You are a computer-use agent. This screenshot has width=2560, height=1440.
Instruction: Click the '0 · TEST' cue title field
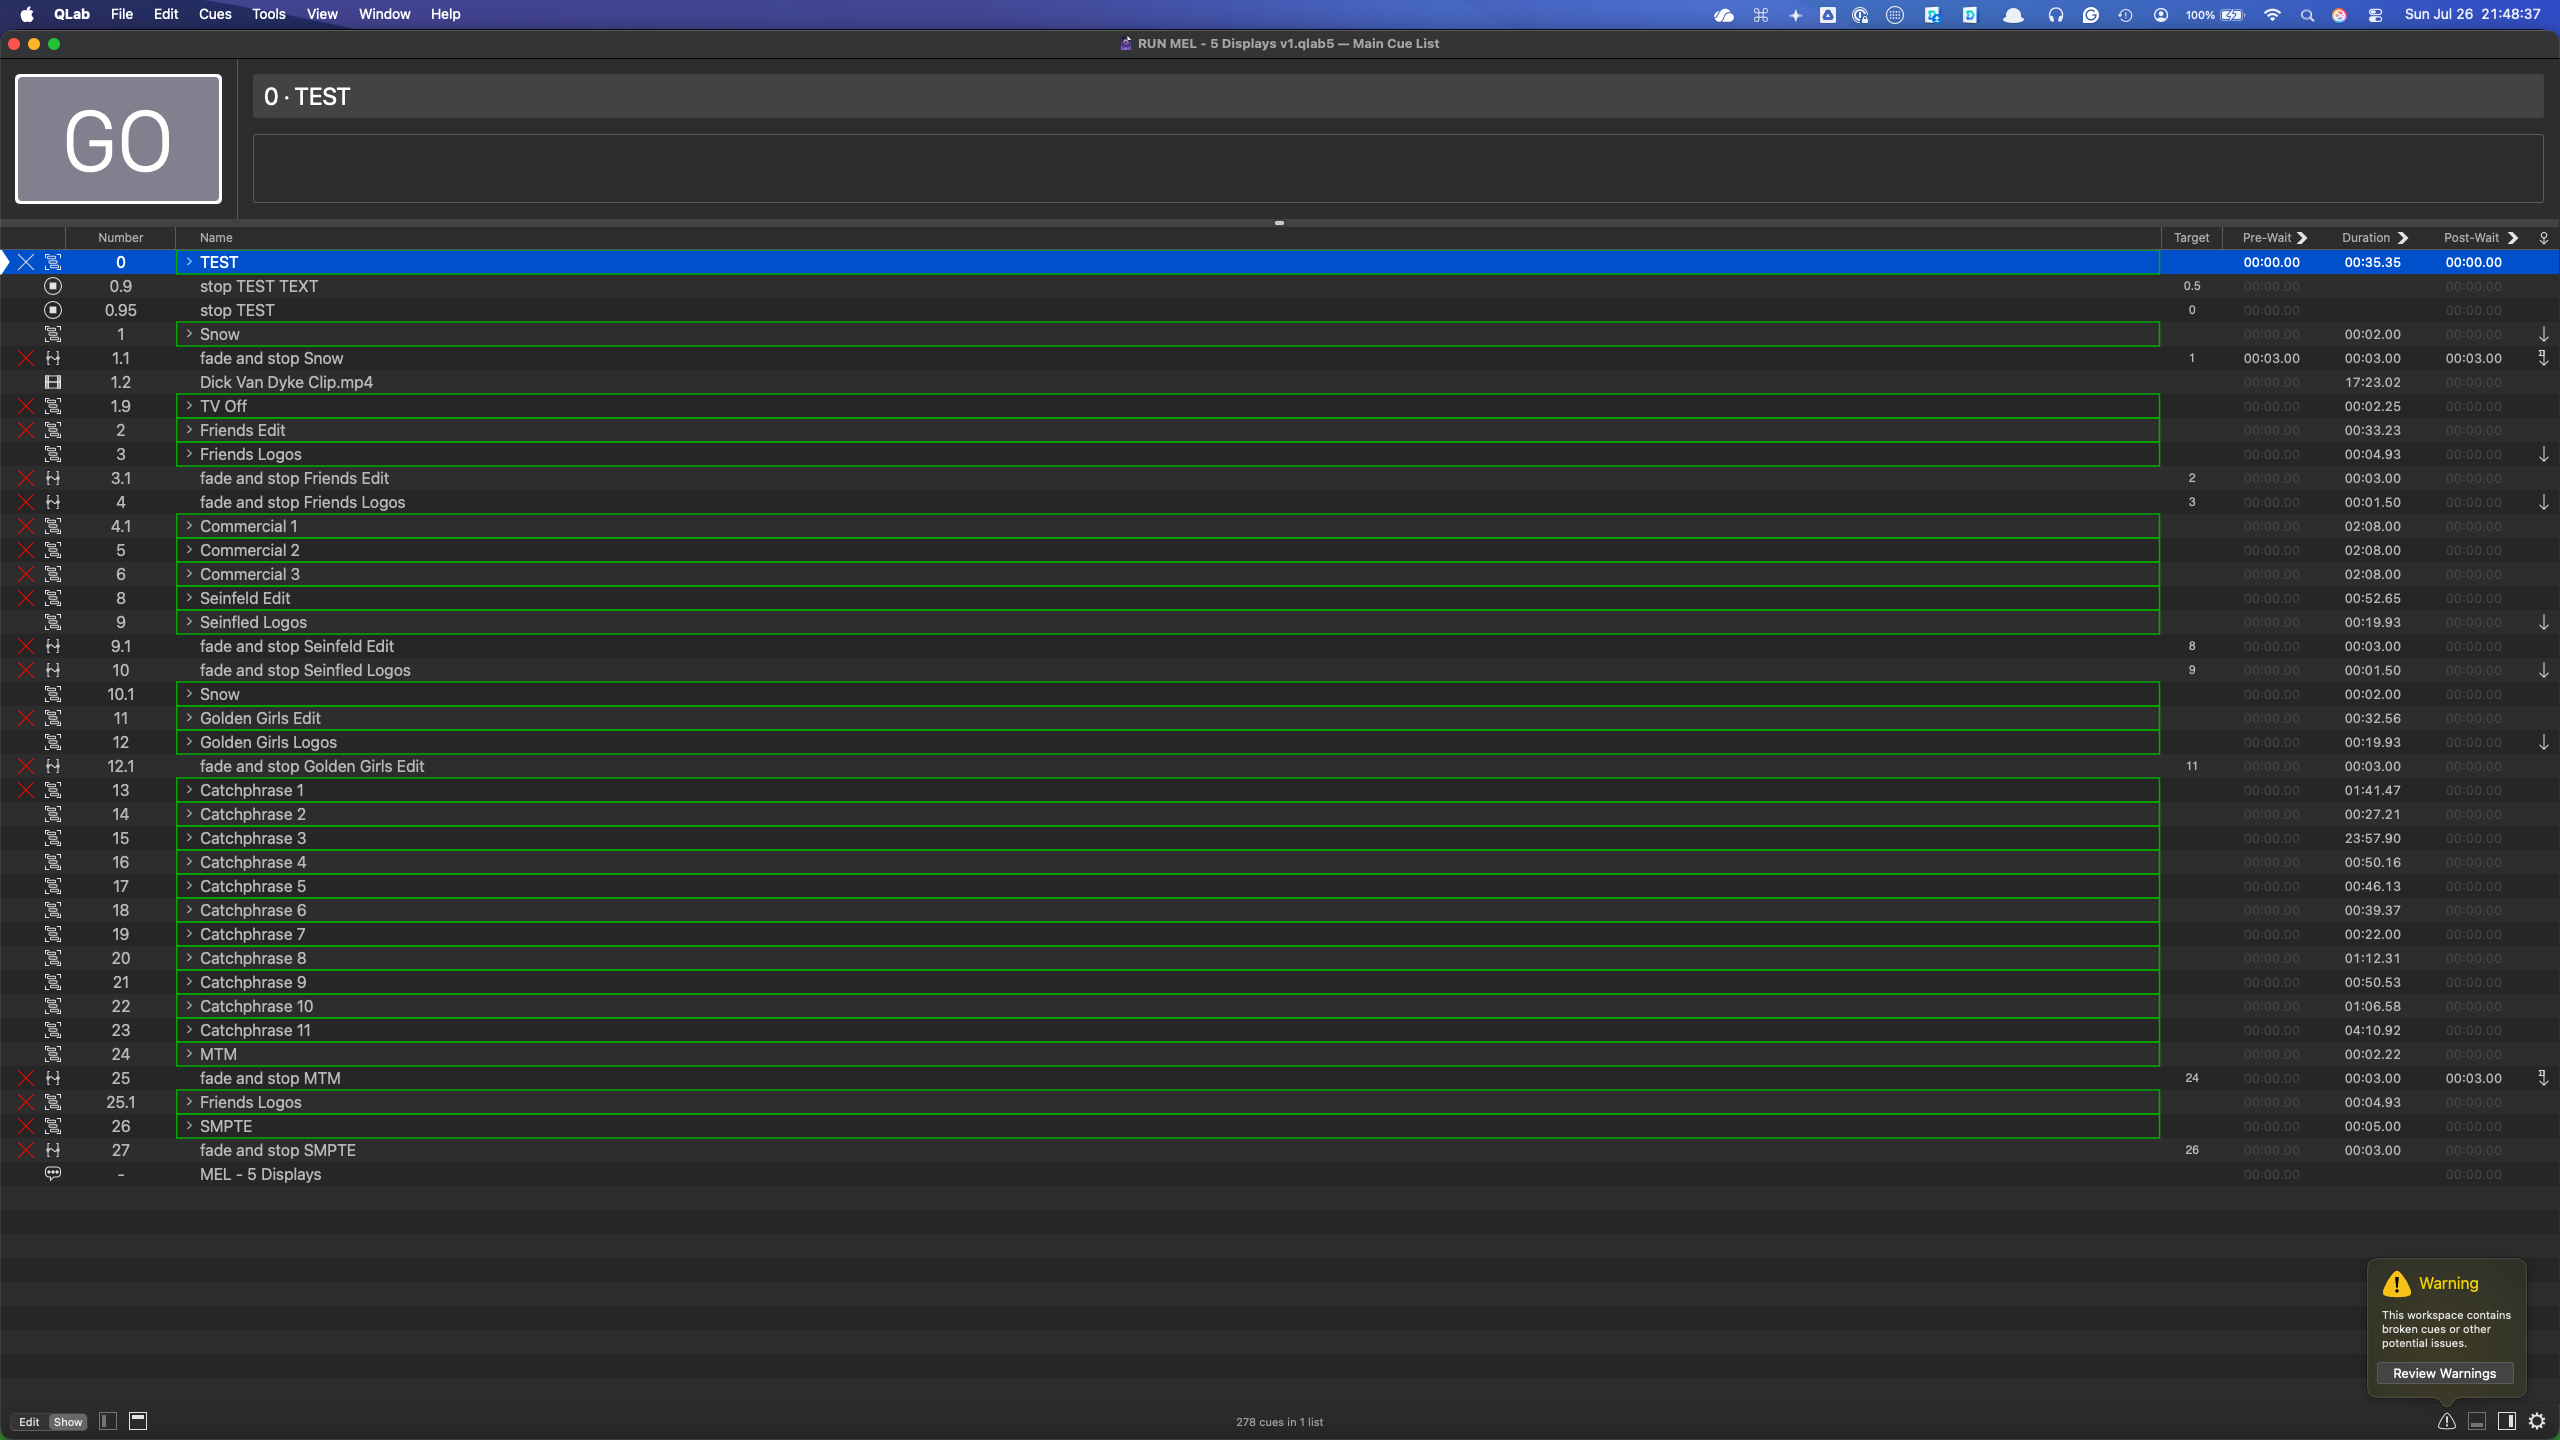pos(1397,96)
